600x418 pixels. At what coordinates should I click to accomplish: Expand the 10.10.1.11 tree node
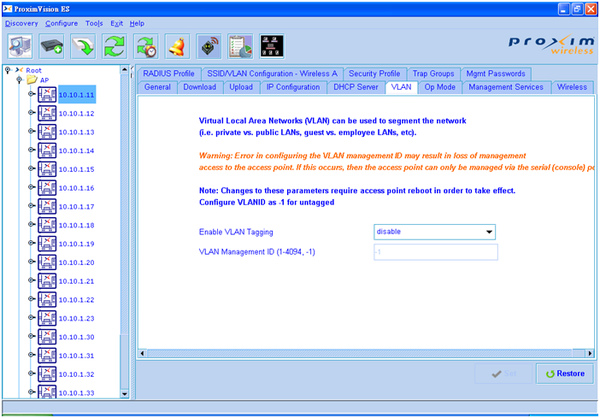coord(31,94)
